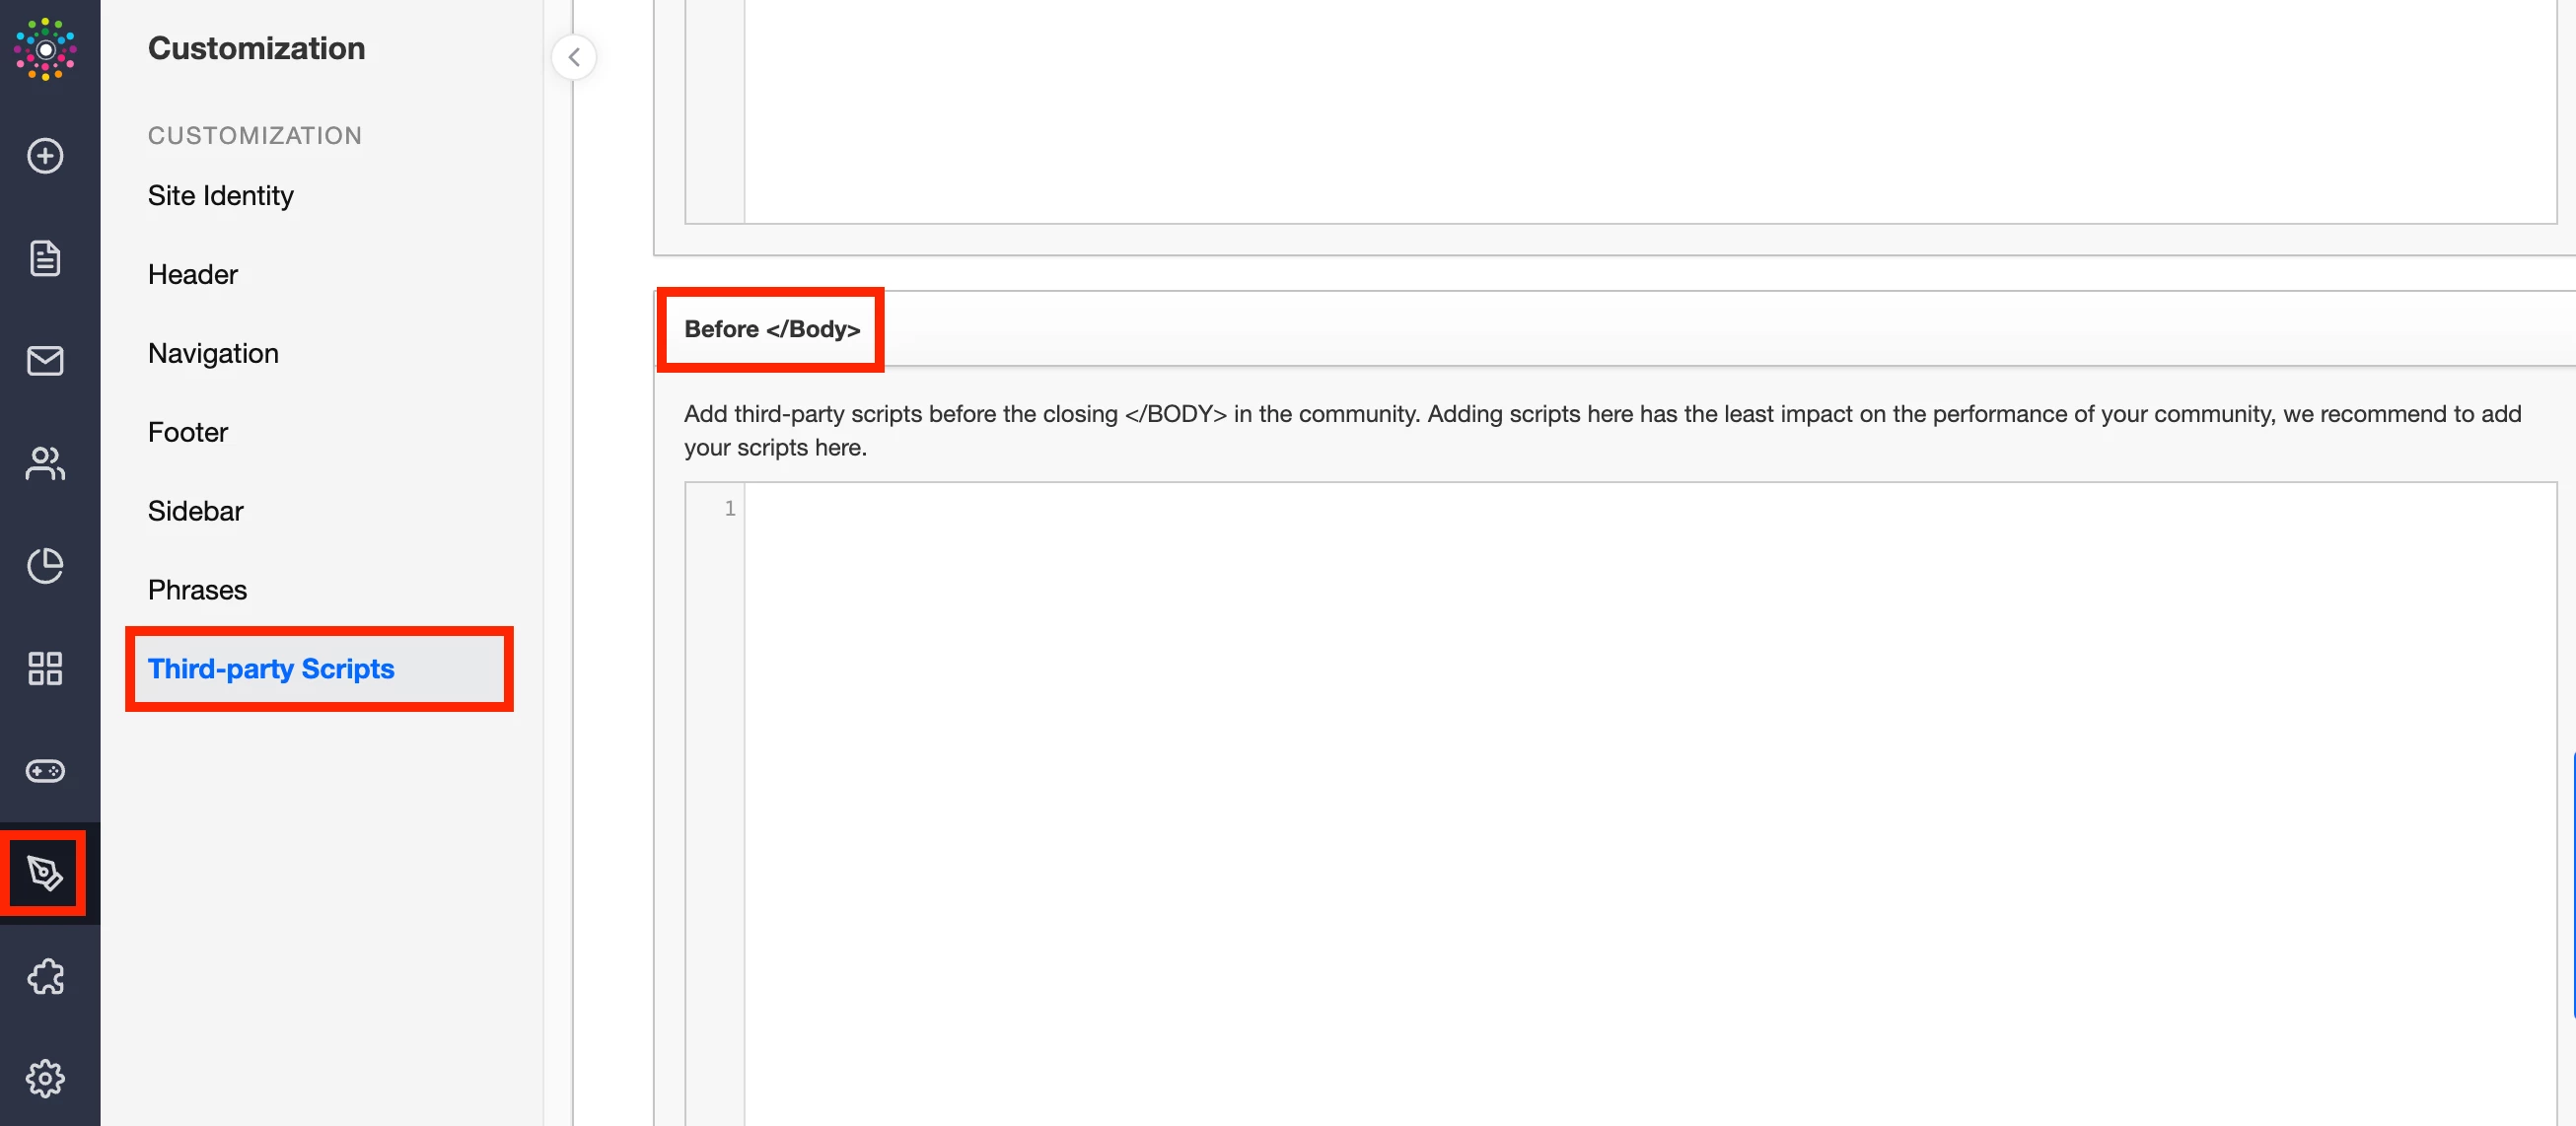
Task: Open Site Identity settings
Action: (x=221, y=196)
